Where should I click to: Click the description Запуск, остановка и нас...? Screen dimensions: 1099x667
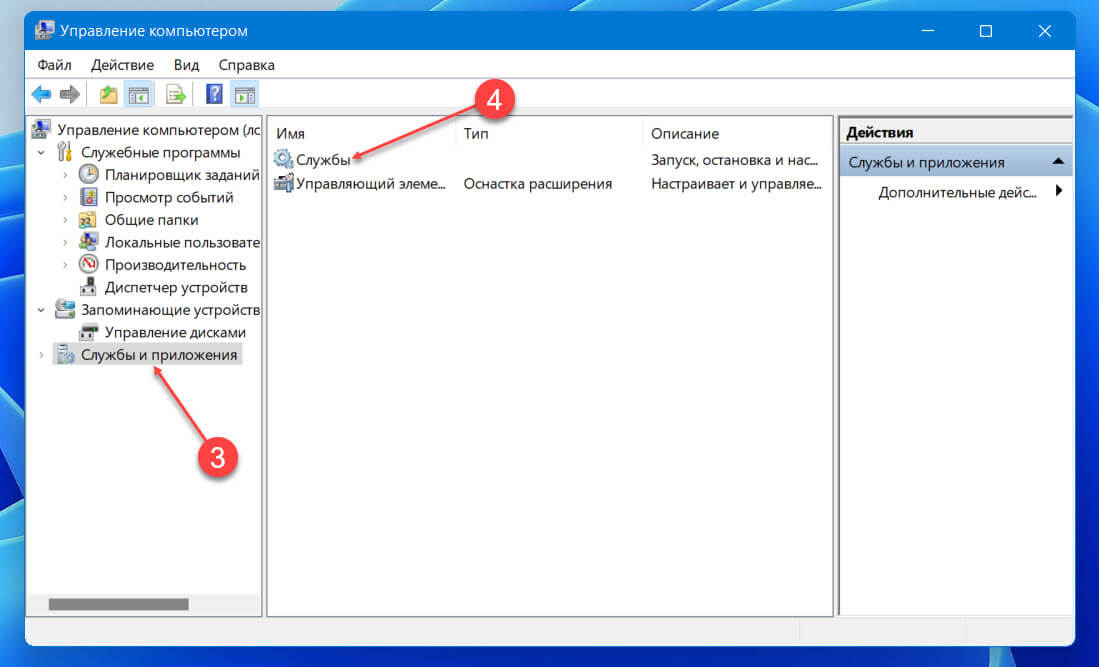coord(735,160)
